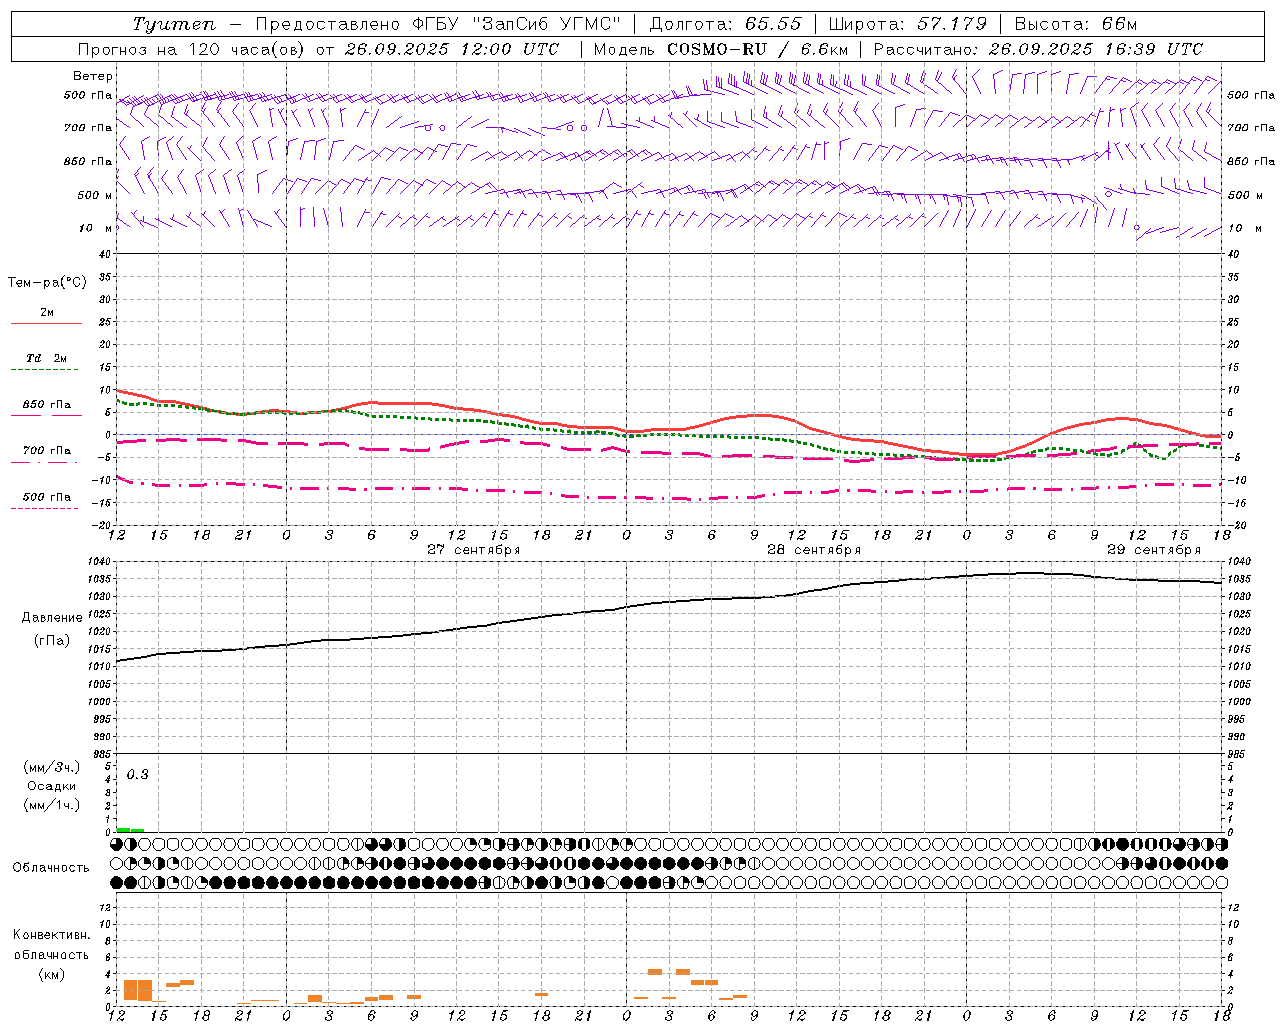Screen dimensions: 1280x1024
Task: Click the station name "Tyumen" in header
Action: 174,24
